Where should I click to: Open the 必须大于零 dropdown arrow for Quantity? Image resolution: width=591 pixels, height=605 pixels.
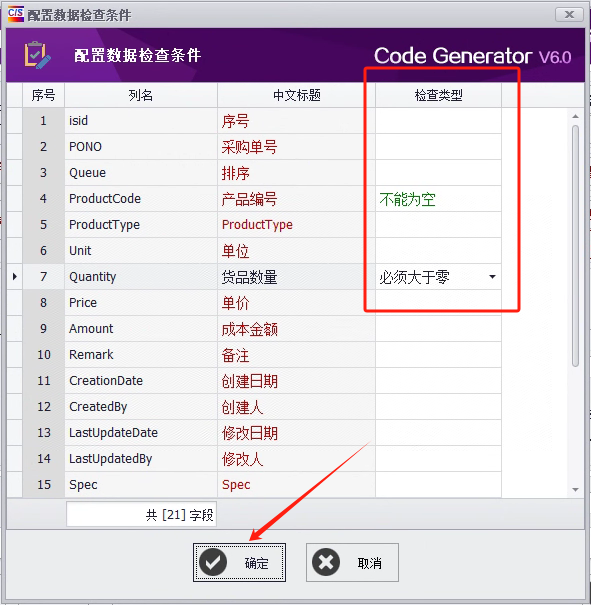coord(492,277)
